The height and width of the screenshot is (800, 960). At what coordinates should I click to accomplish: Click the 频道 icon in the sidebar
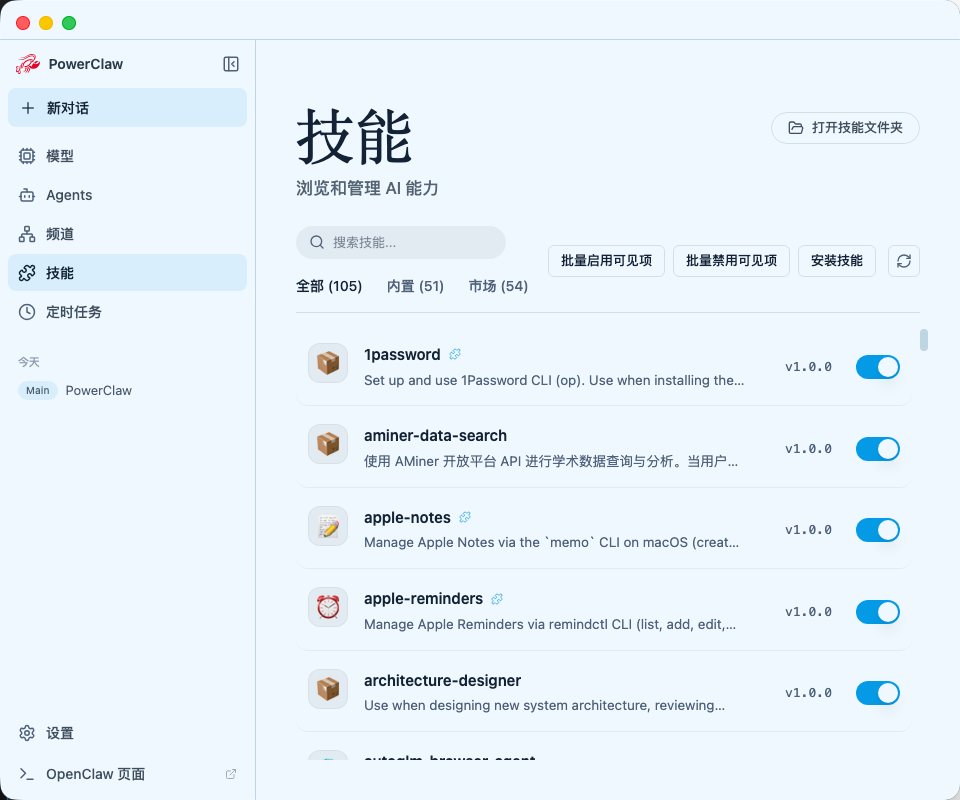[28, 234]
